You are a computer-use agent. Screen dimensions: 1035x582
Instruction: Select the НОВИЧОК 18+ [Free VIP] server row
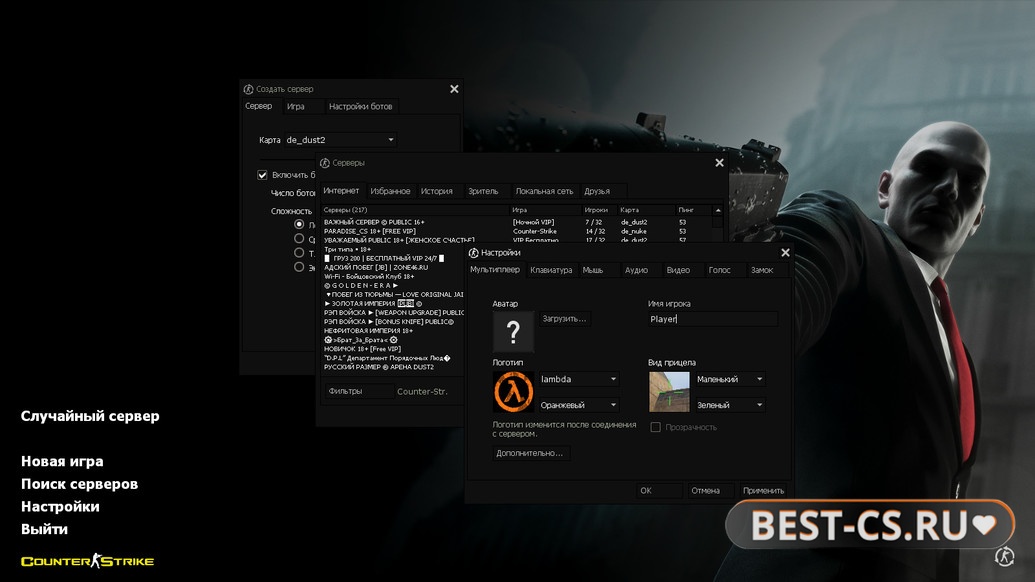pyautogui.click(x=393, y=348)
